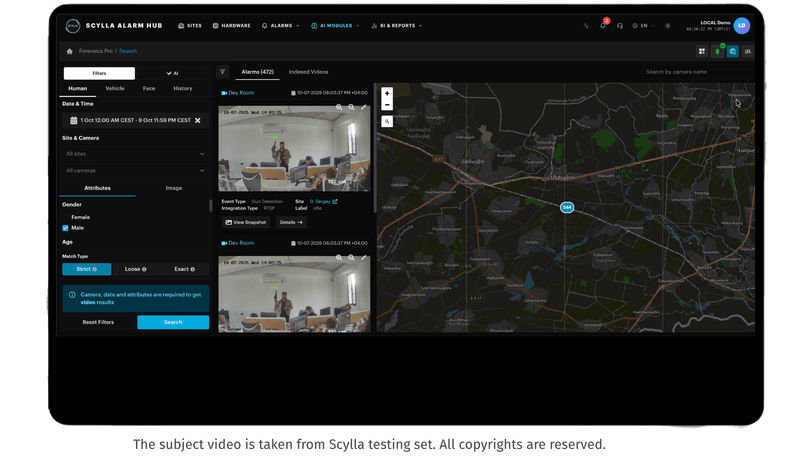The height and width of the screenshot is (462, 812).
Task: Expand the Alarms dropdown menu
Action: (x=280, y=25)
